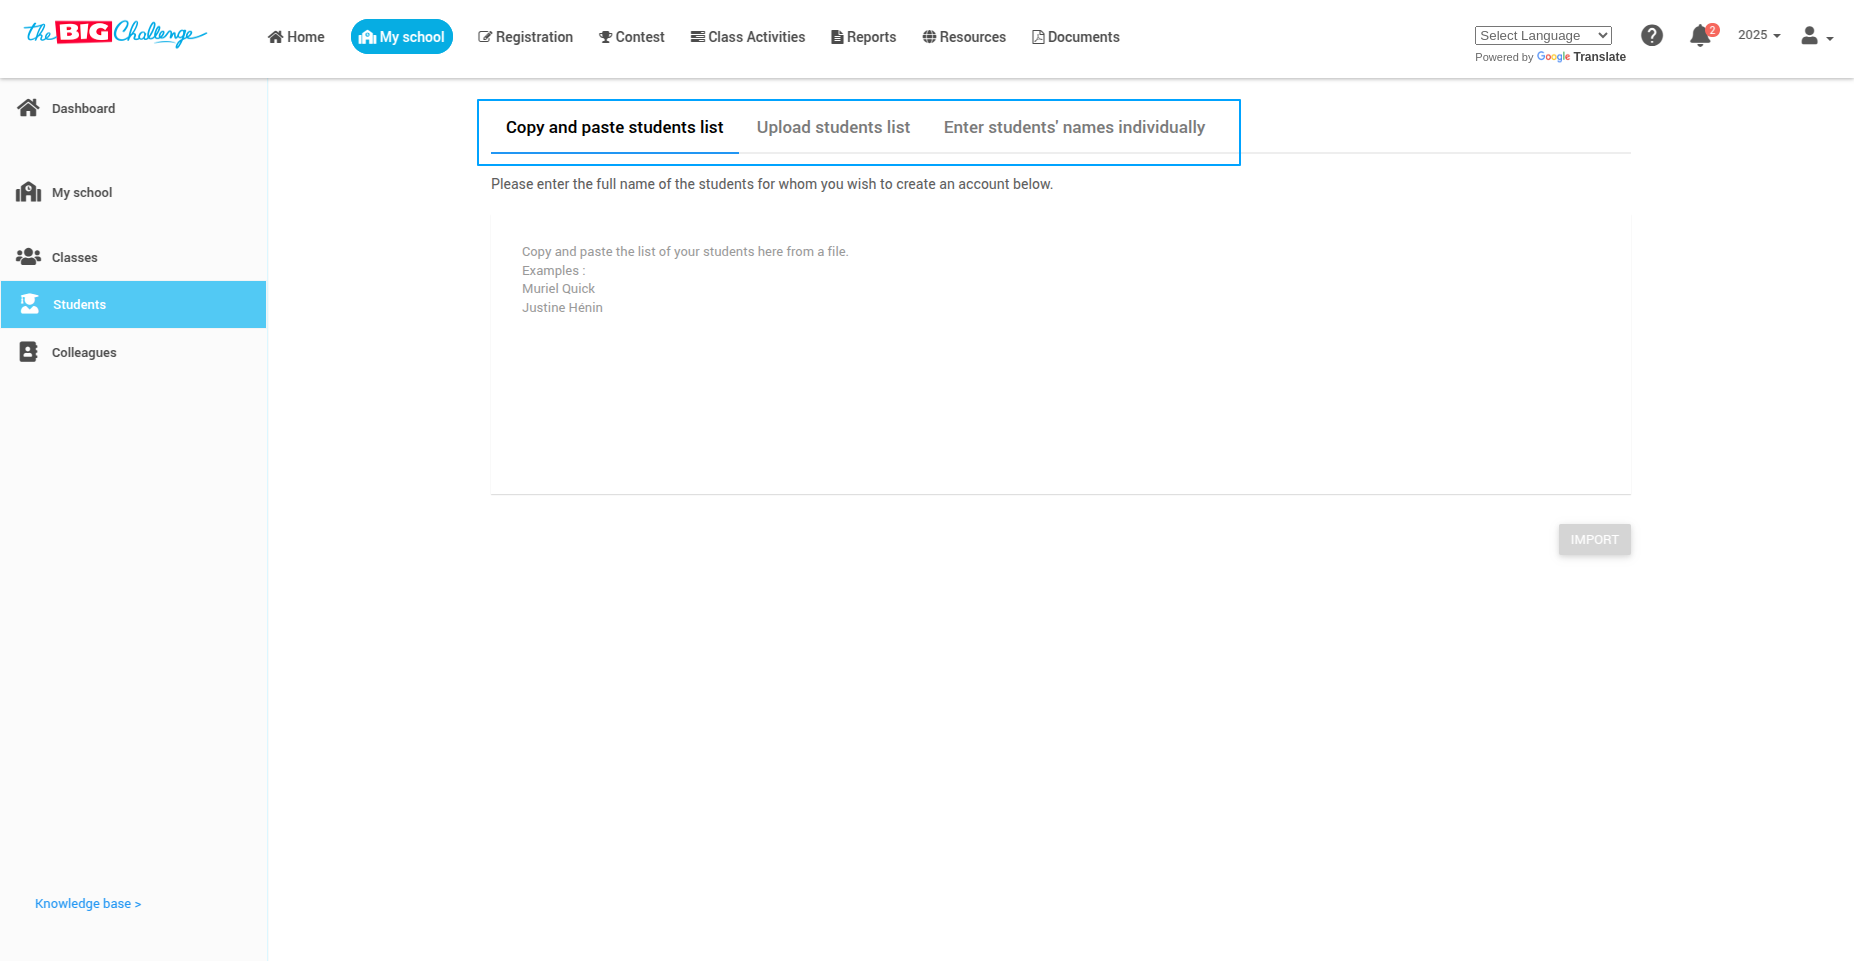Click the Colleagues contact book icon
Image resolution: width=1854 pixels, height=961 pixels.
click(29, 352)
